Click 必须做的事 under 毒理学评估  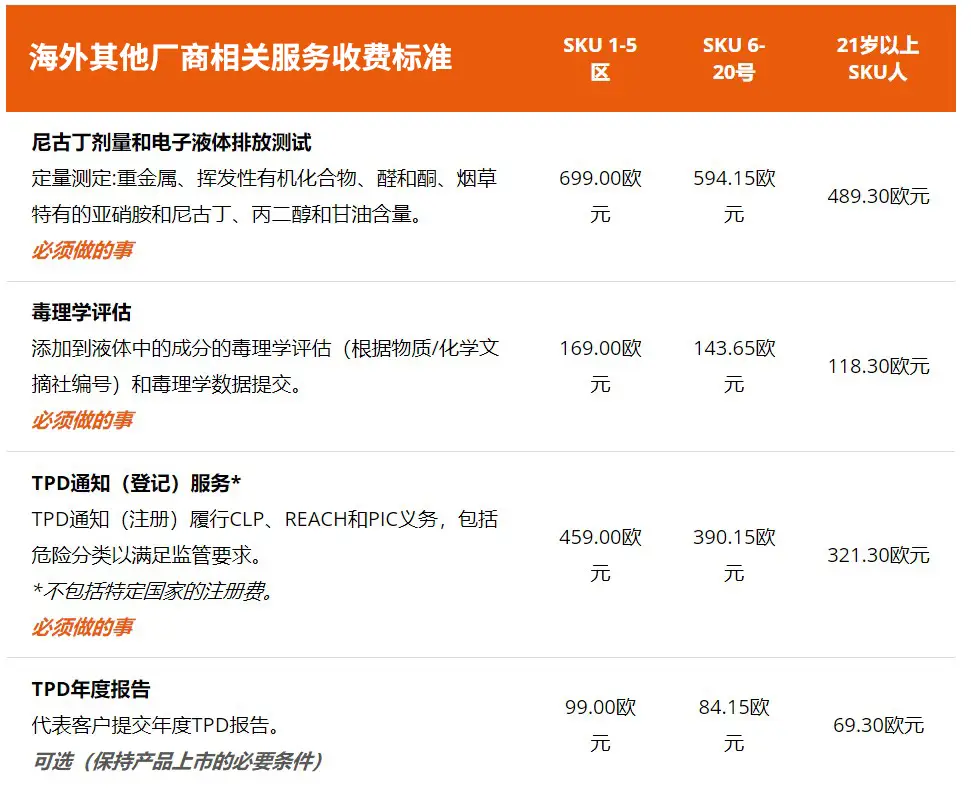tap(82, 420)
